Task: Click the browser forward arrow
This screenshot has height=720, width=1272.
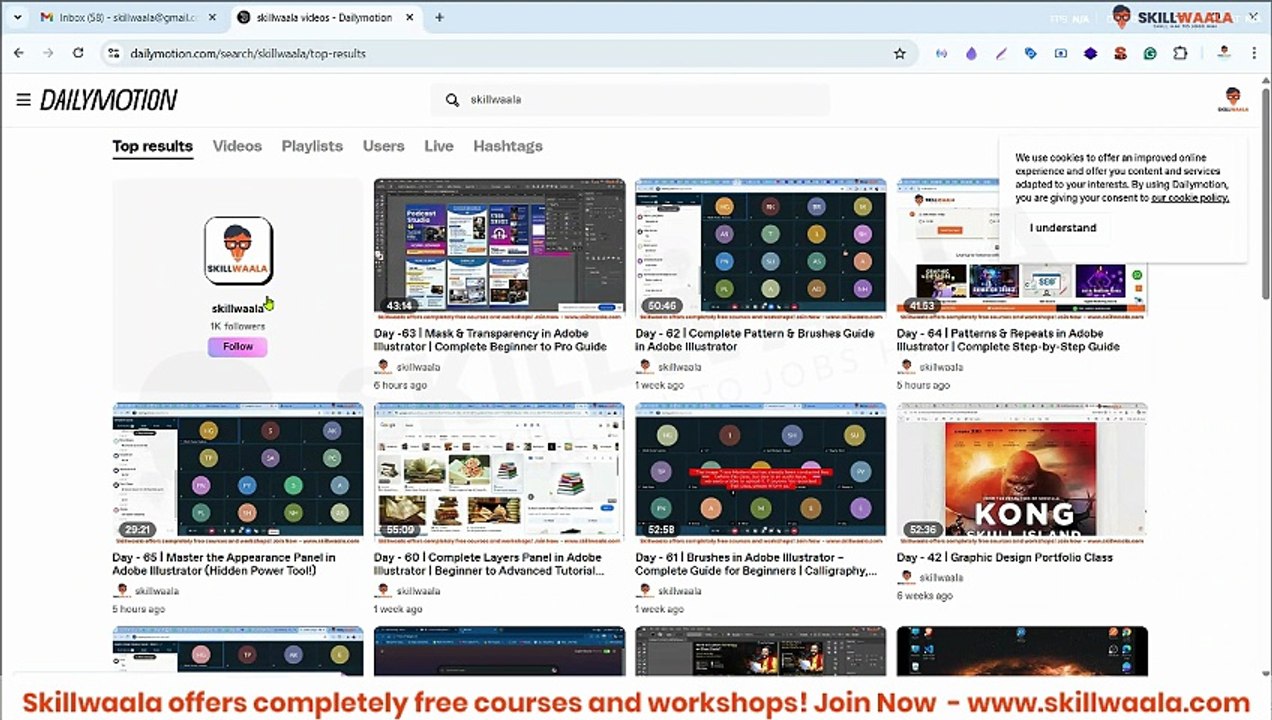Action: [48, 53]
